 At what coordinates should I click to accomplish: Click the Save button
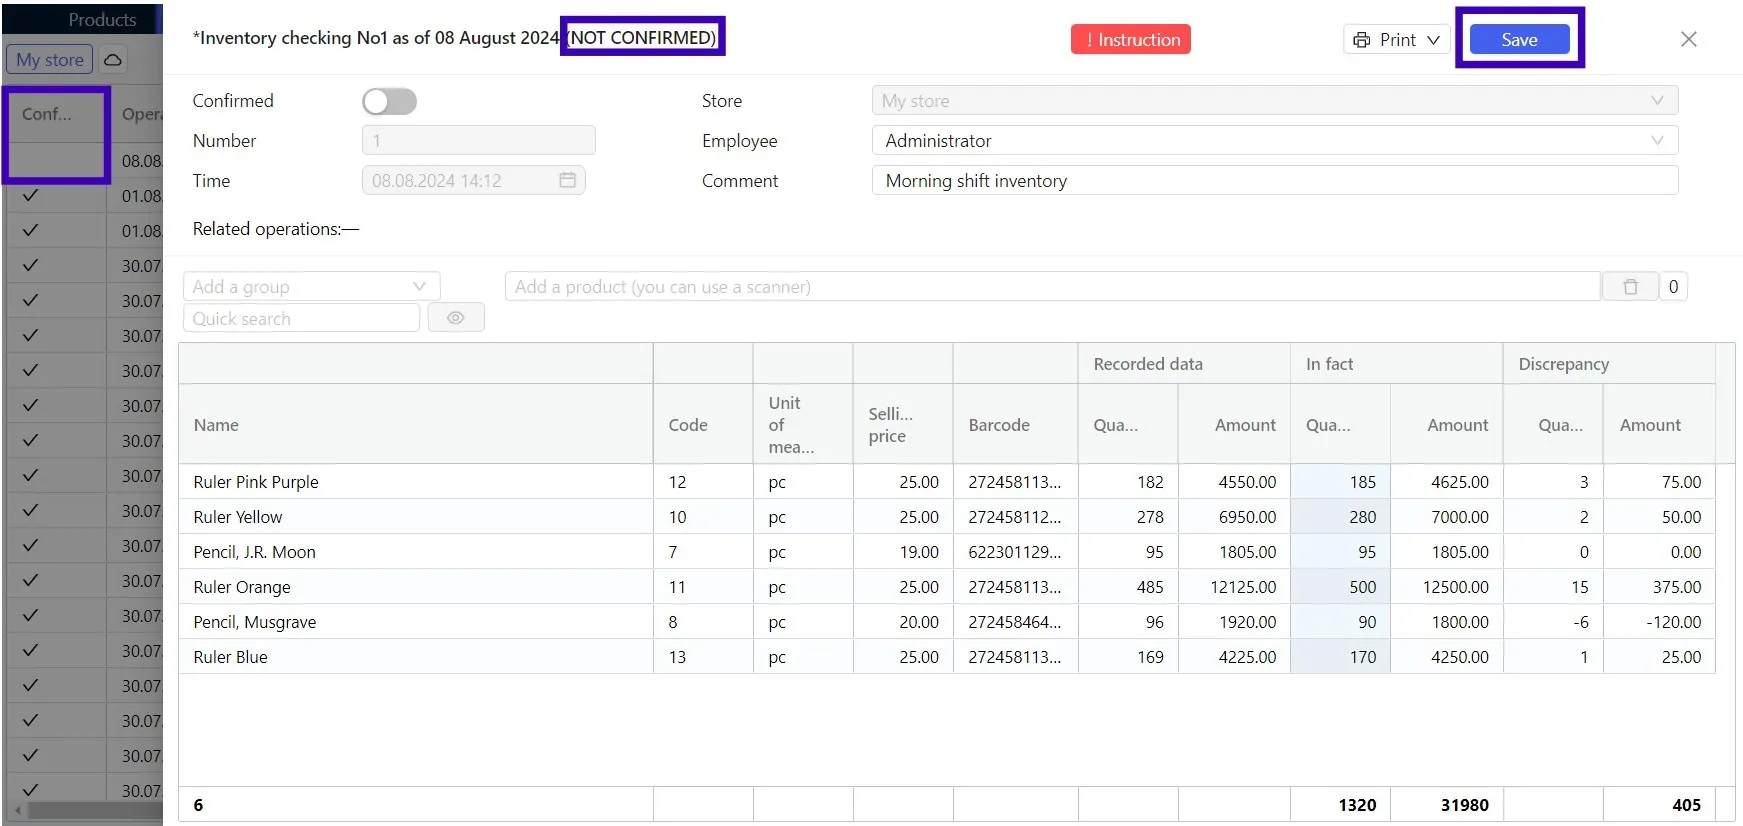click(x=1519, y=40)
